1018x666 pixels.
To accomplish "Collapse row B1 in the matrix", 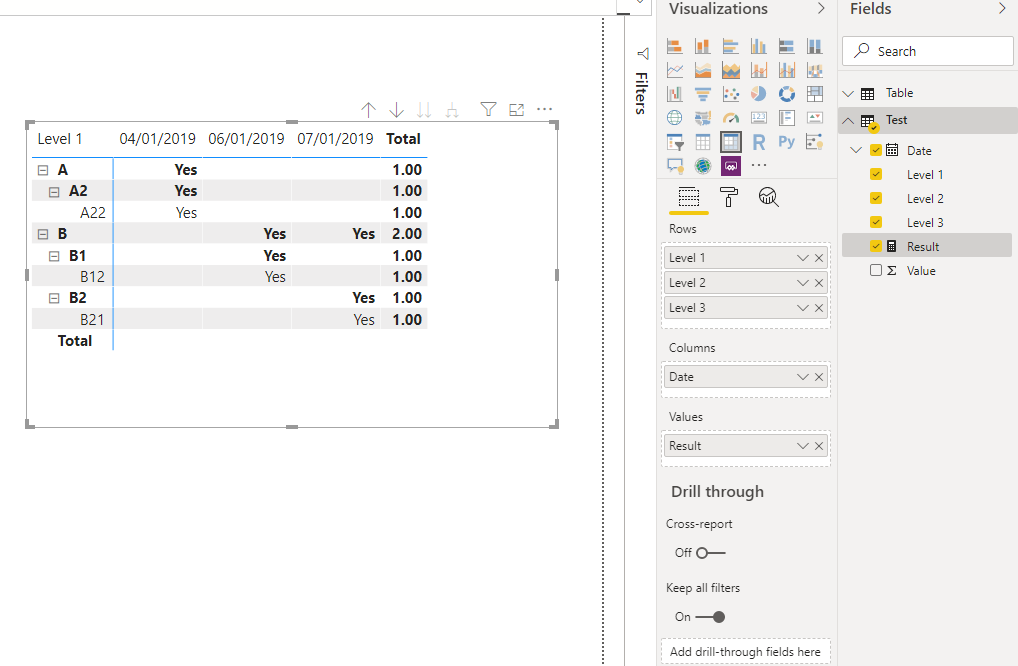I will [x=54, y=256].
